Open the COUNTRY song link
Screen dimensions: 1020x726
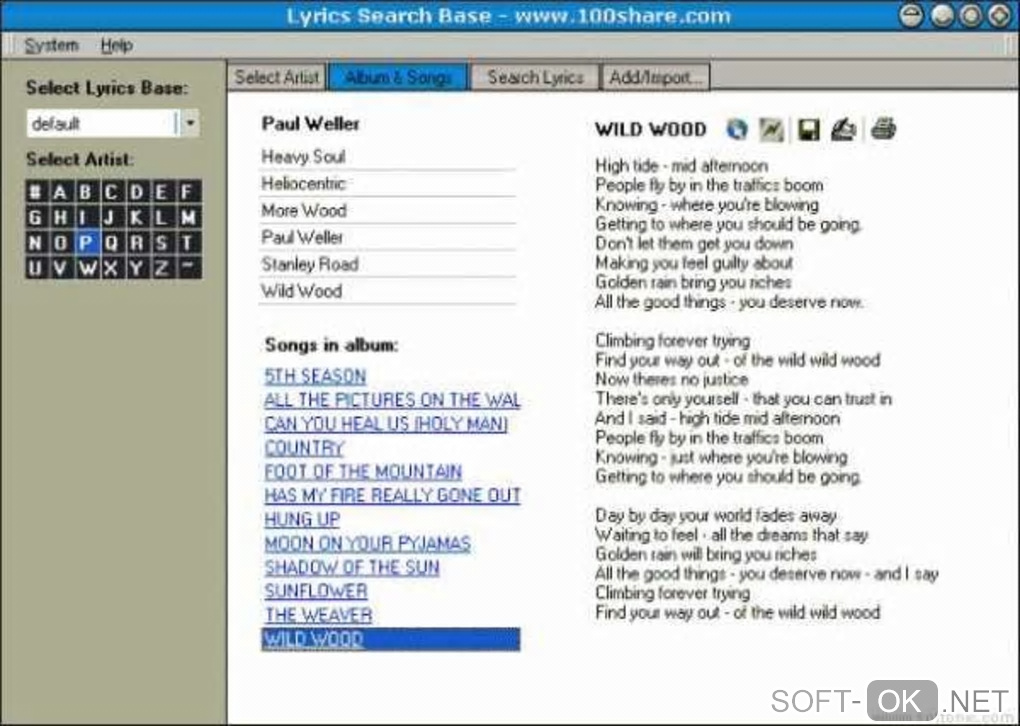click(304, 448)
